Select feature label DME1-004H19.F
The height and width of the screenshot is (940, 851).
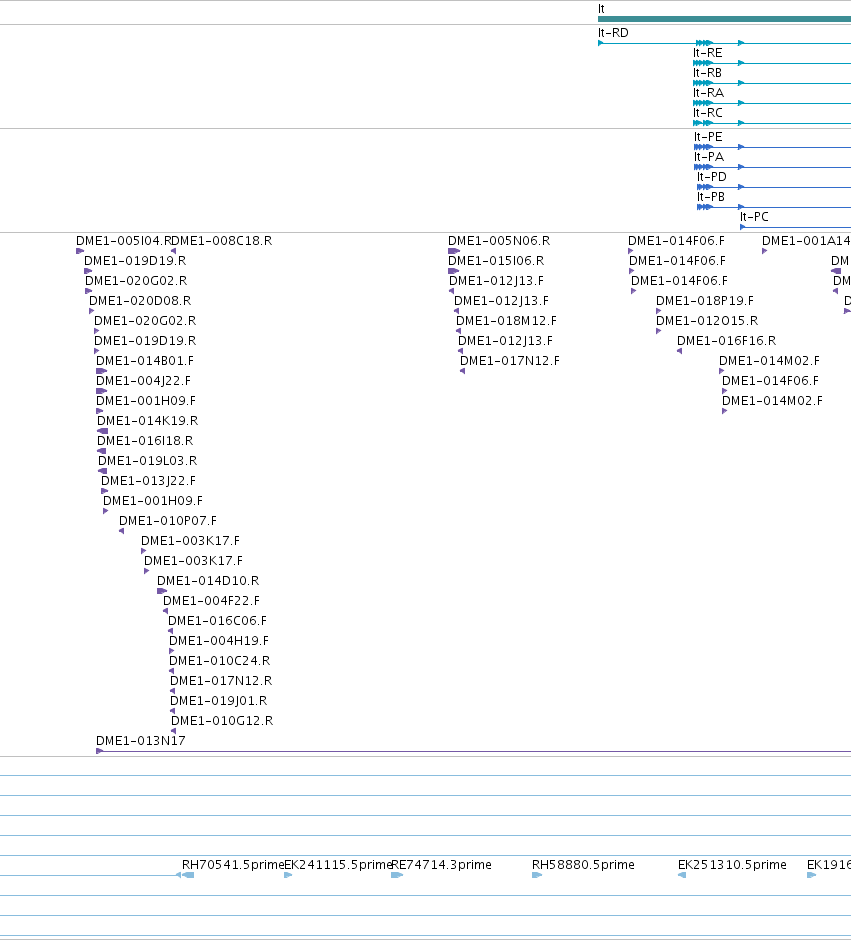click(x=219, y=640)
